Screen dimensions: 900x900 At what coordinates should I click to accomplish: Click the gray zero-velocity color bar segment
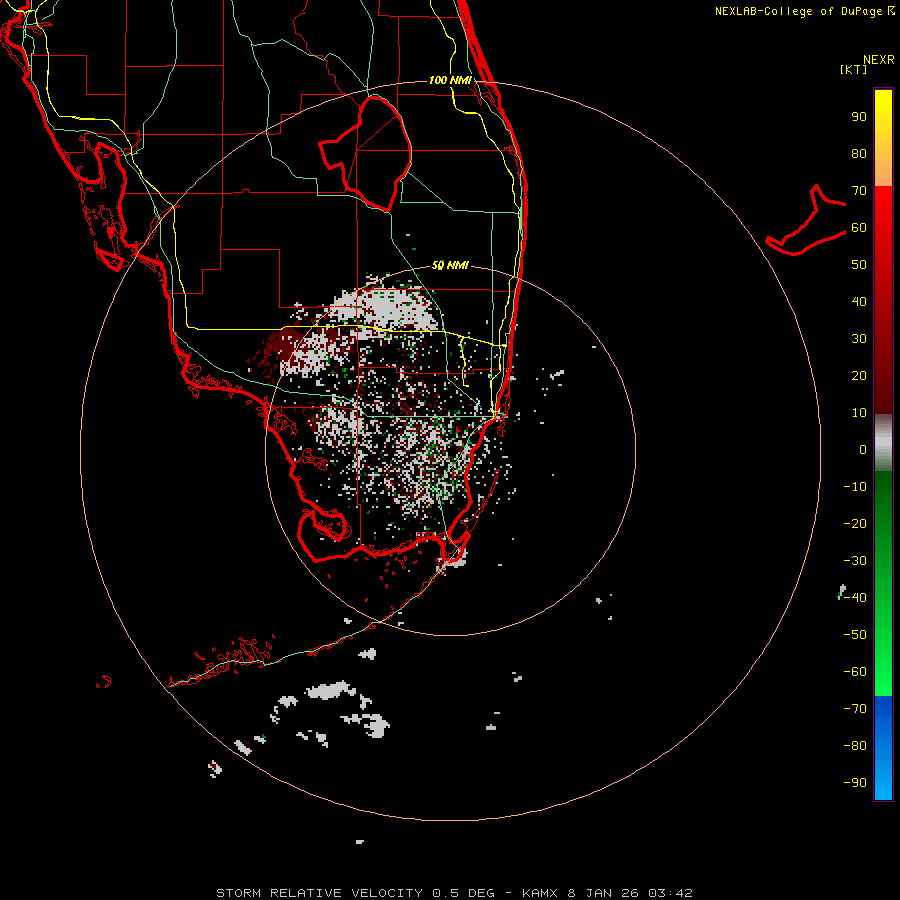click(x=883, y=443)
